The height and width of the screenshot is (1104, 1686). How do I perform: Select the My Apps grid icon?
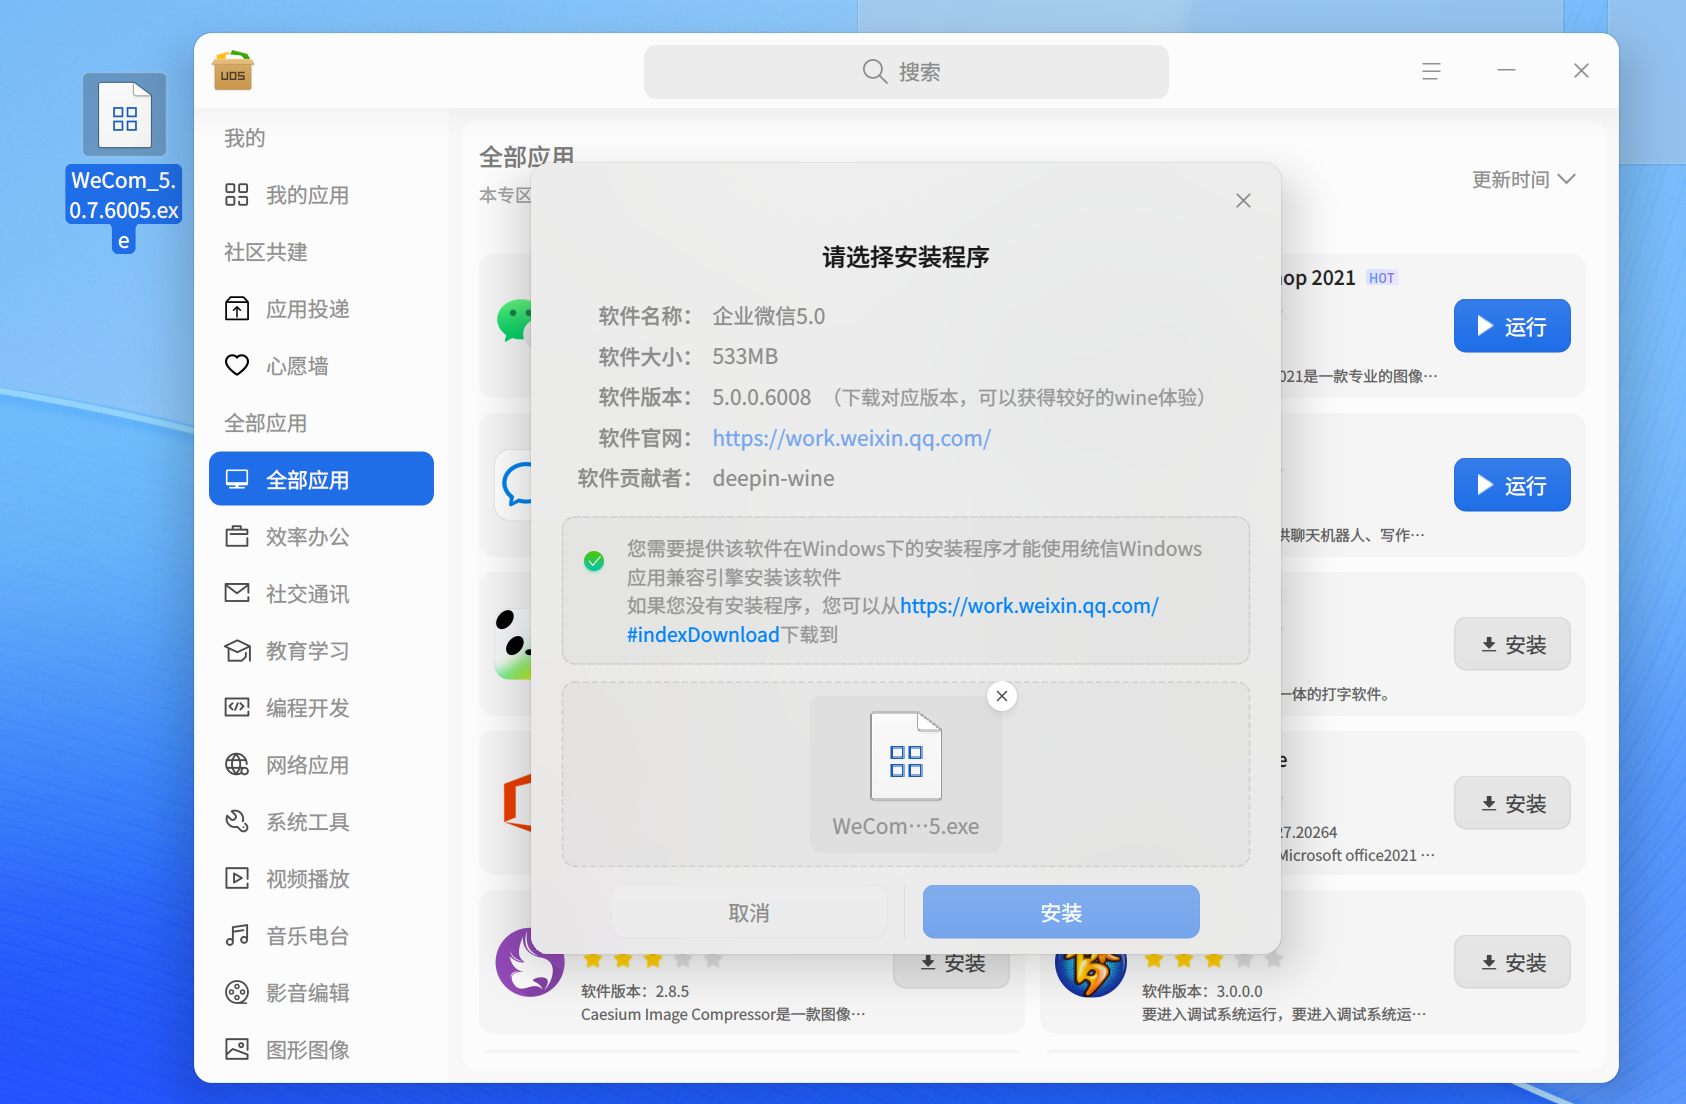(237, 195)
